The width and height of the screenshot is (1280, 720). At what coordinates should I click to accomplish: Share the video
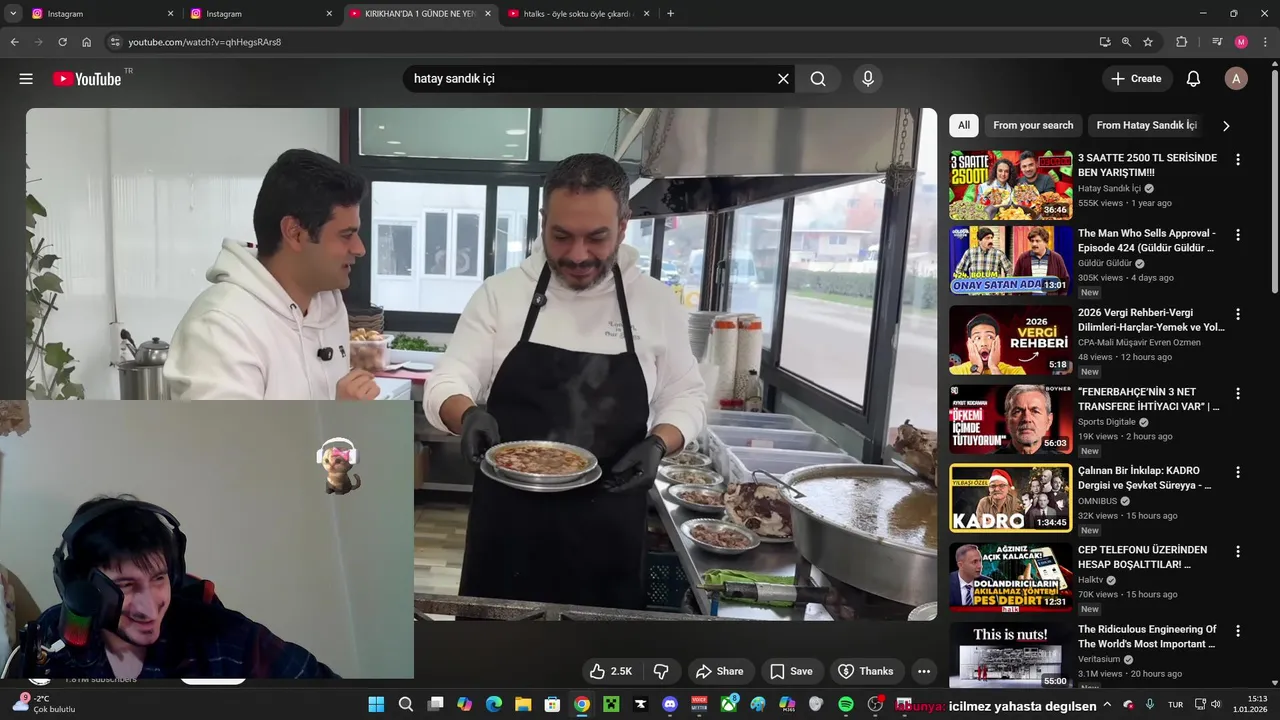720,671
